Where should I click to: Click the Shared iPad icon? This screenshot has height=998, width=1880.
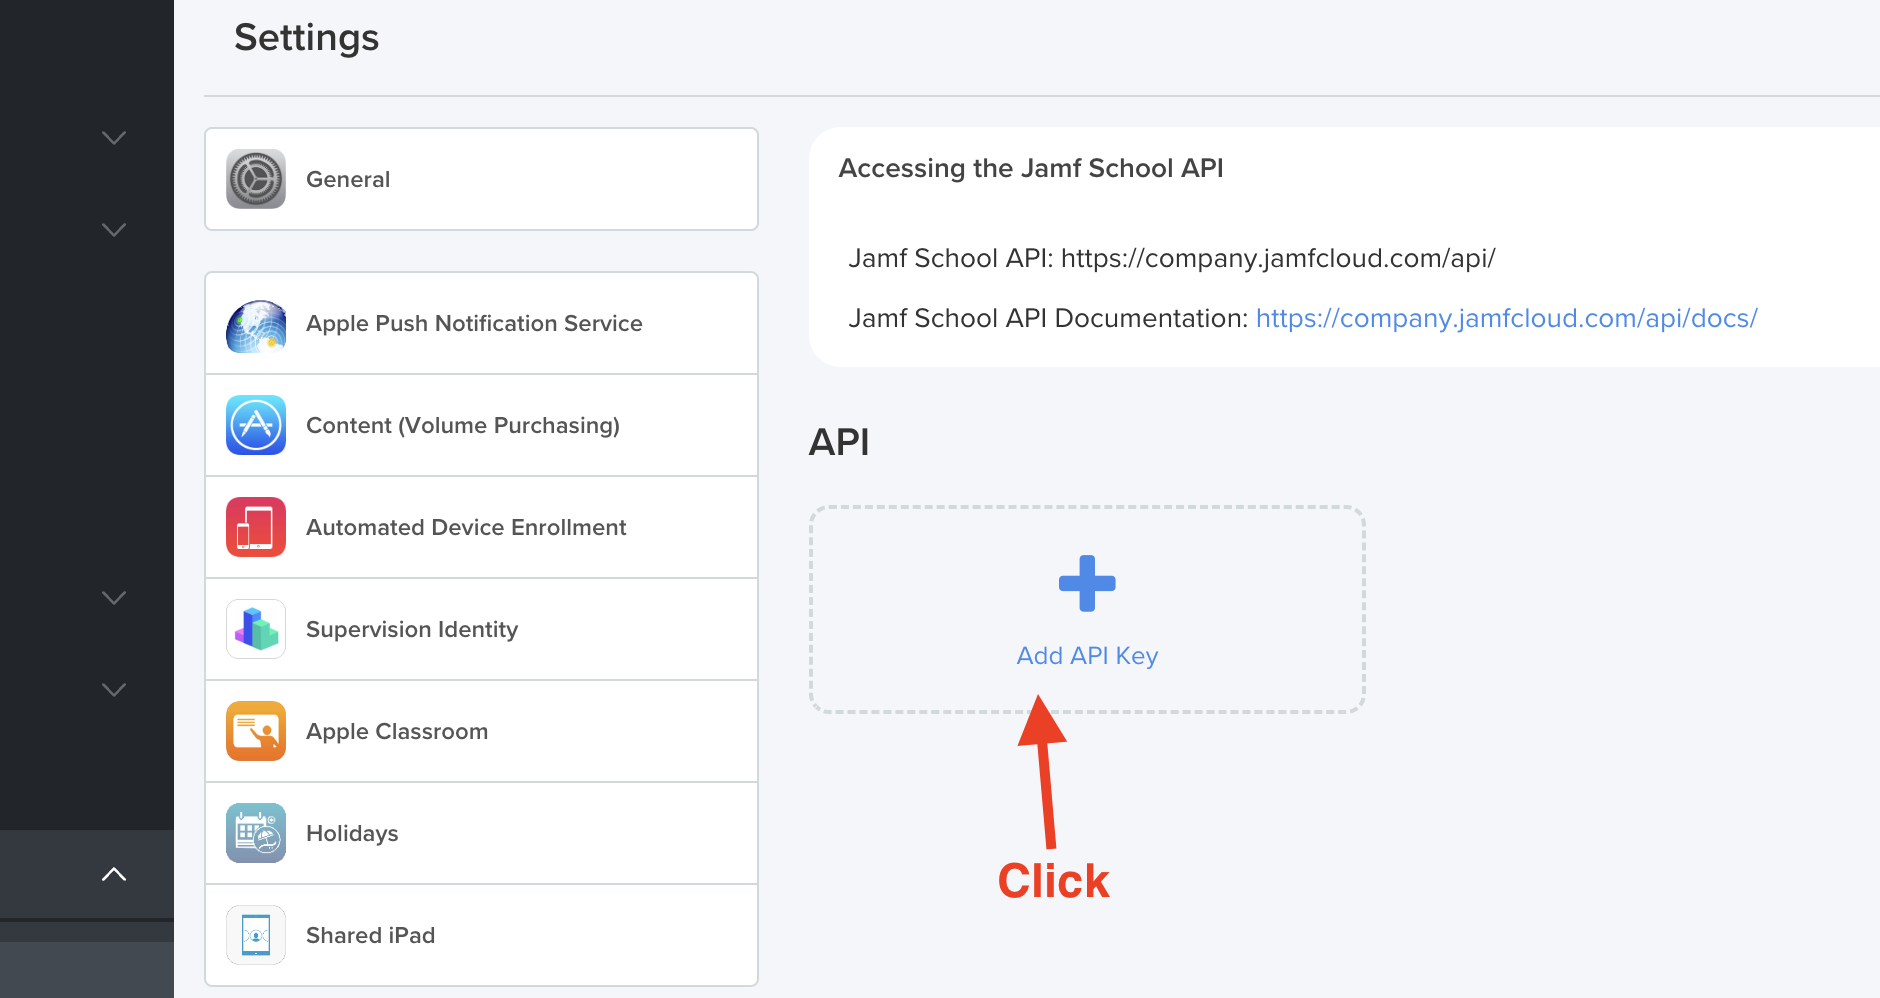(256, 935)
